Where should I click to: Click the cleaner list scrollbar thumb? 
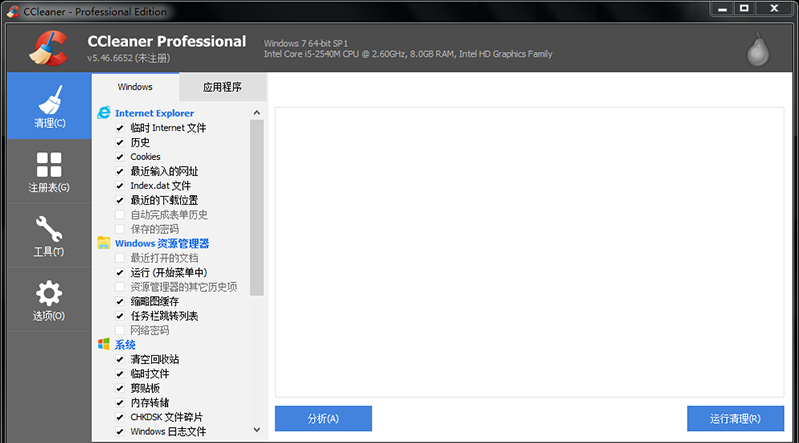(x=257, y=207)
